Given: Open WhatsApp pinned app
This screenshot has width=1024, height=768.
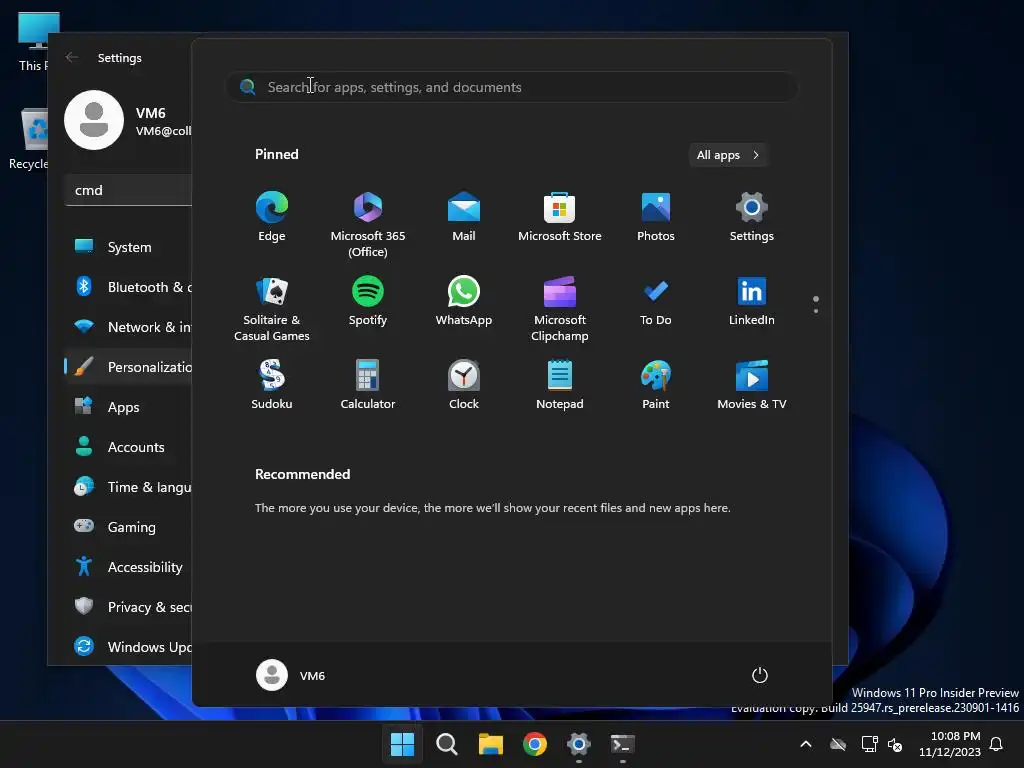Looking at the screenshot, I should [464, 302].
